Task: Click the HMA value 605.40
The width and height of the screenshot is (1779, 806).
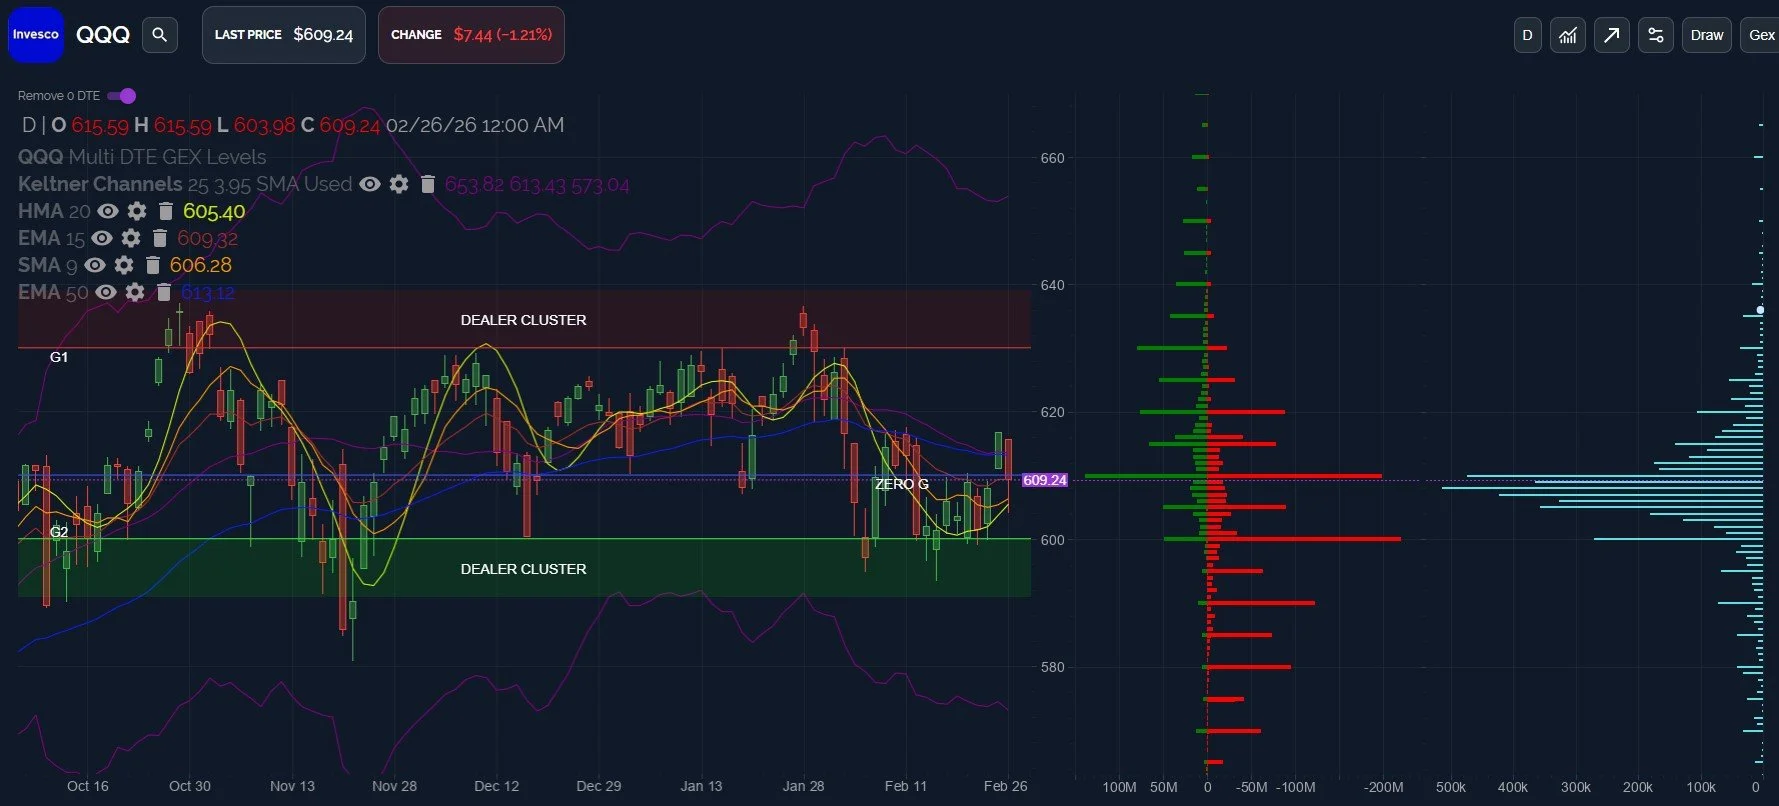Action: pyautogui.click(x=214, y=212)
